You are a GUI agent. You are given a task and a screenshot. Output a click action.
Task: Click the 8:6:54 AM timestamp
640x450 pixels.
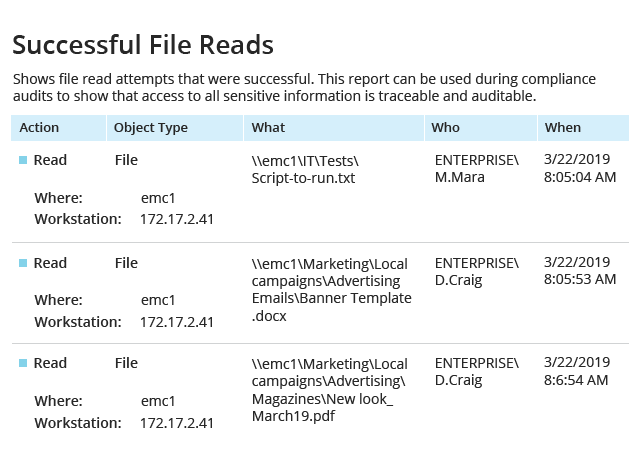576,380
